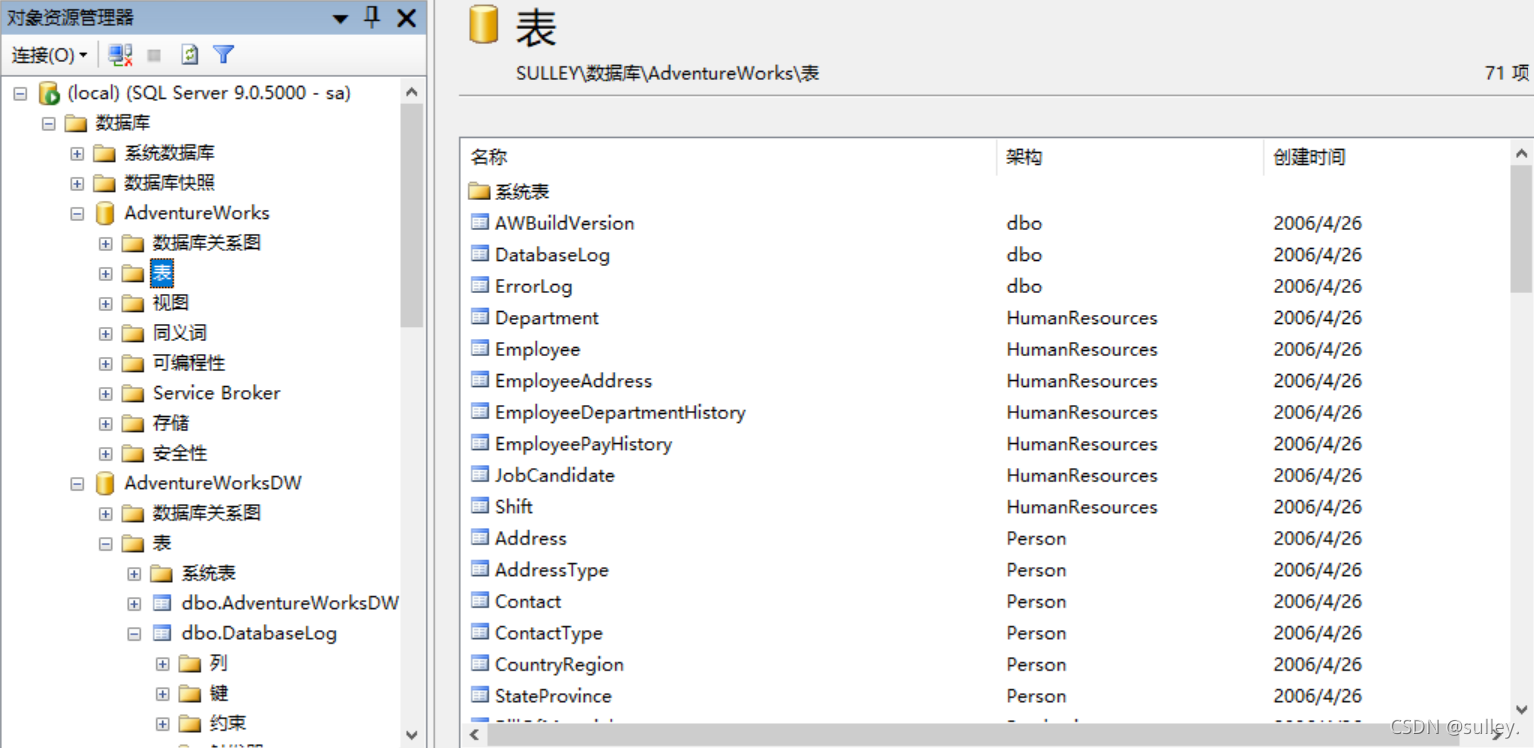1534x748 pixels.
Task: Select the Shift table icon
Action: (480, 506)
